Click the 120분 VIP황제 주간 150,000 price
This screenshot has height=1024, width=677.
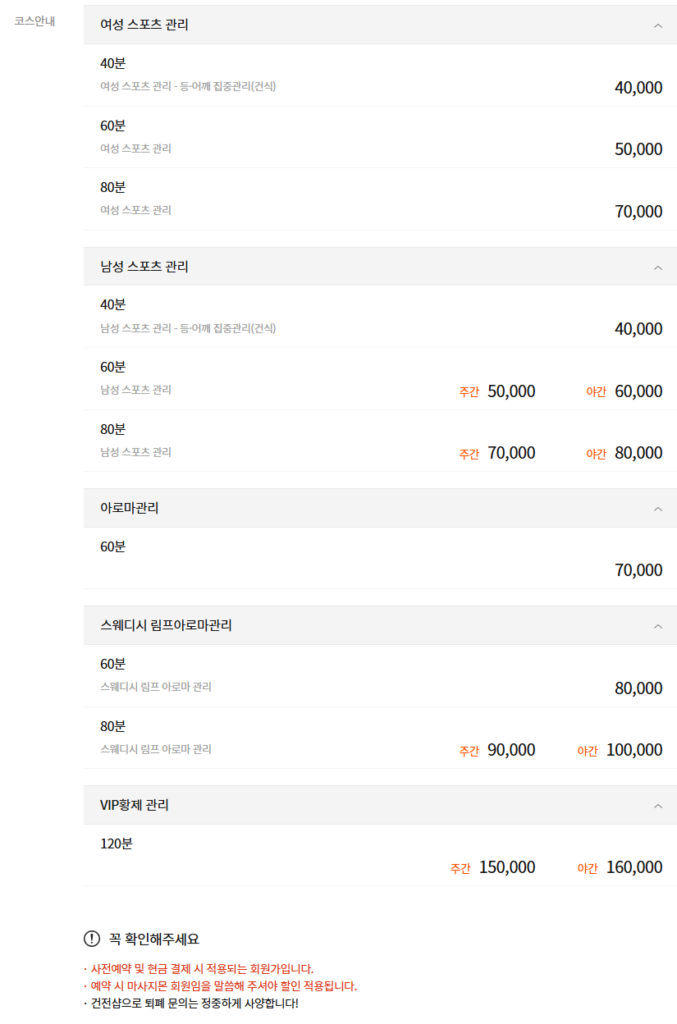click(x=509, y=866)
